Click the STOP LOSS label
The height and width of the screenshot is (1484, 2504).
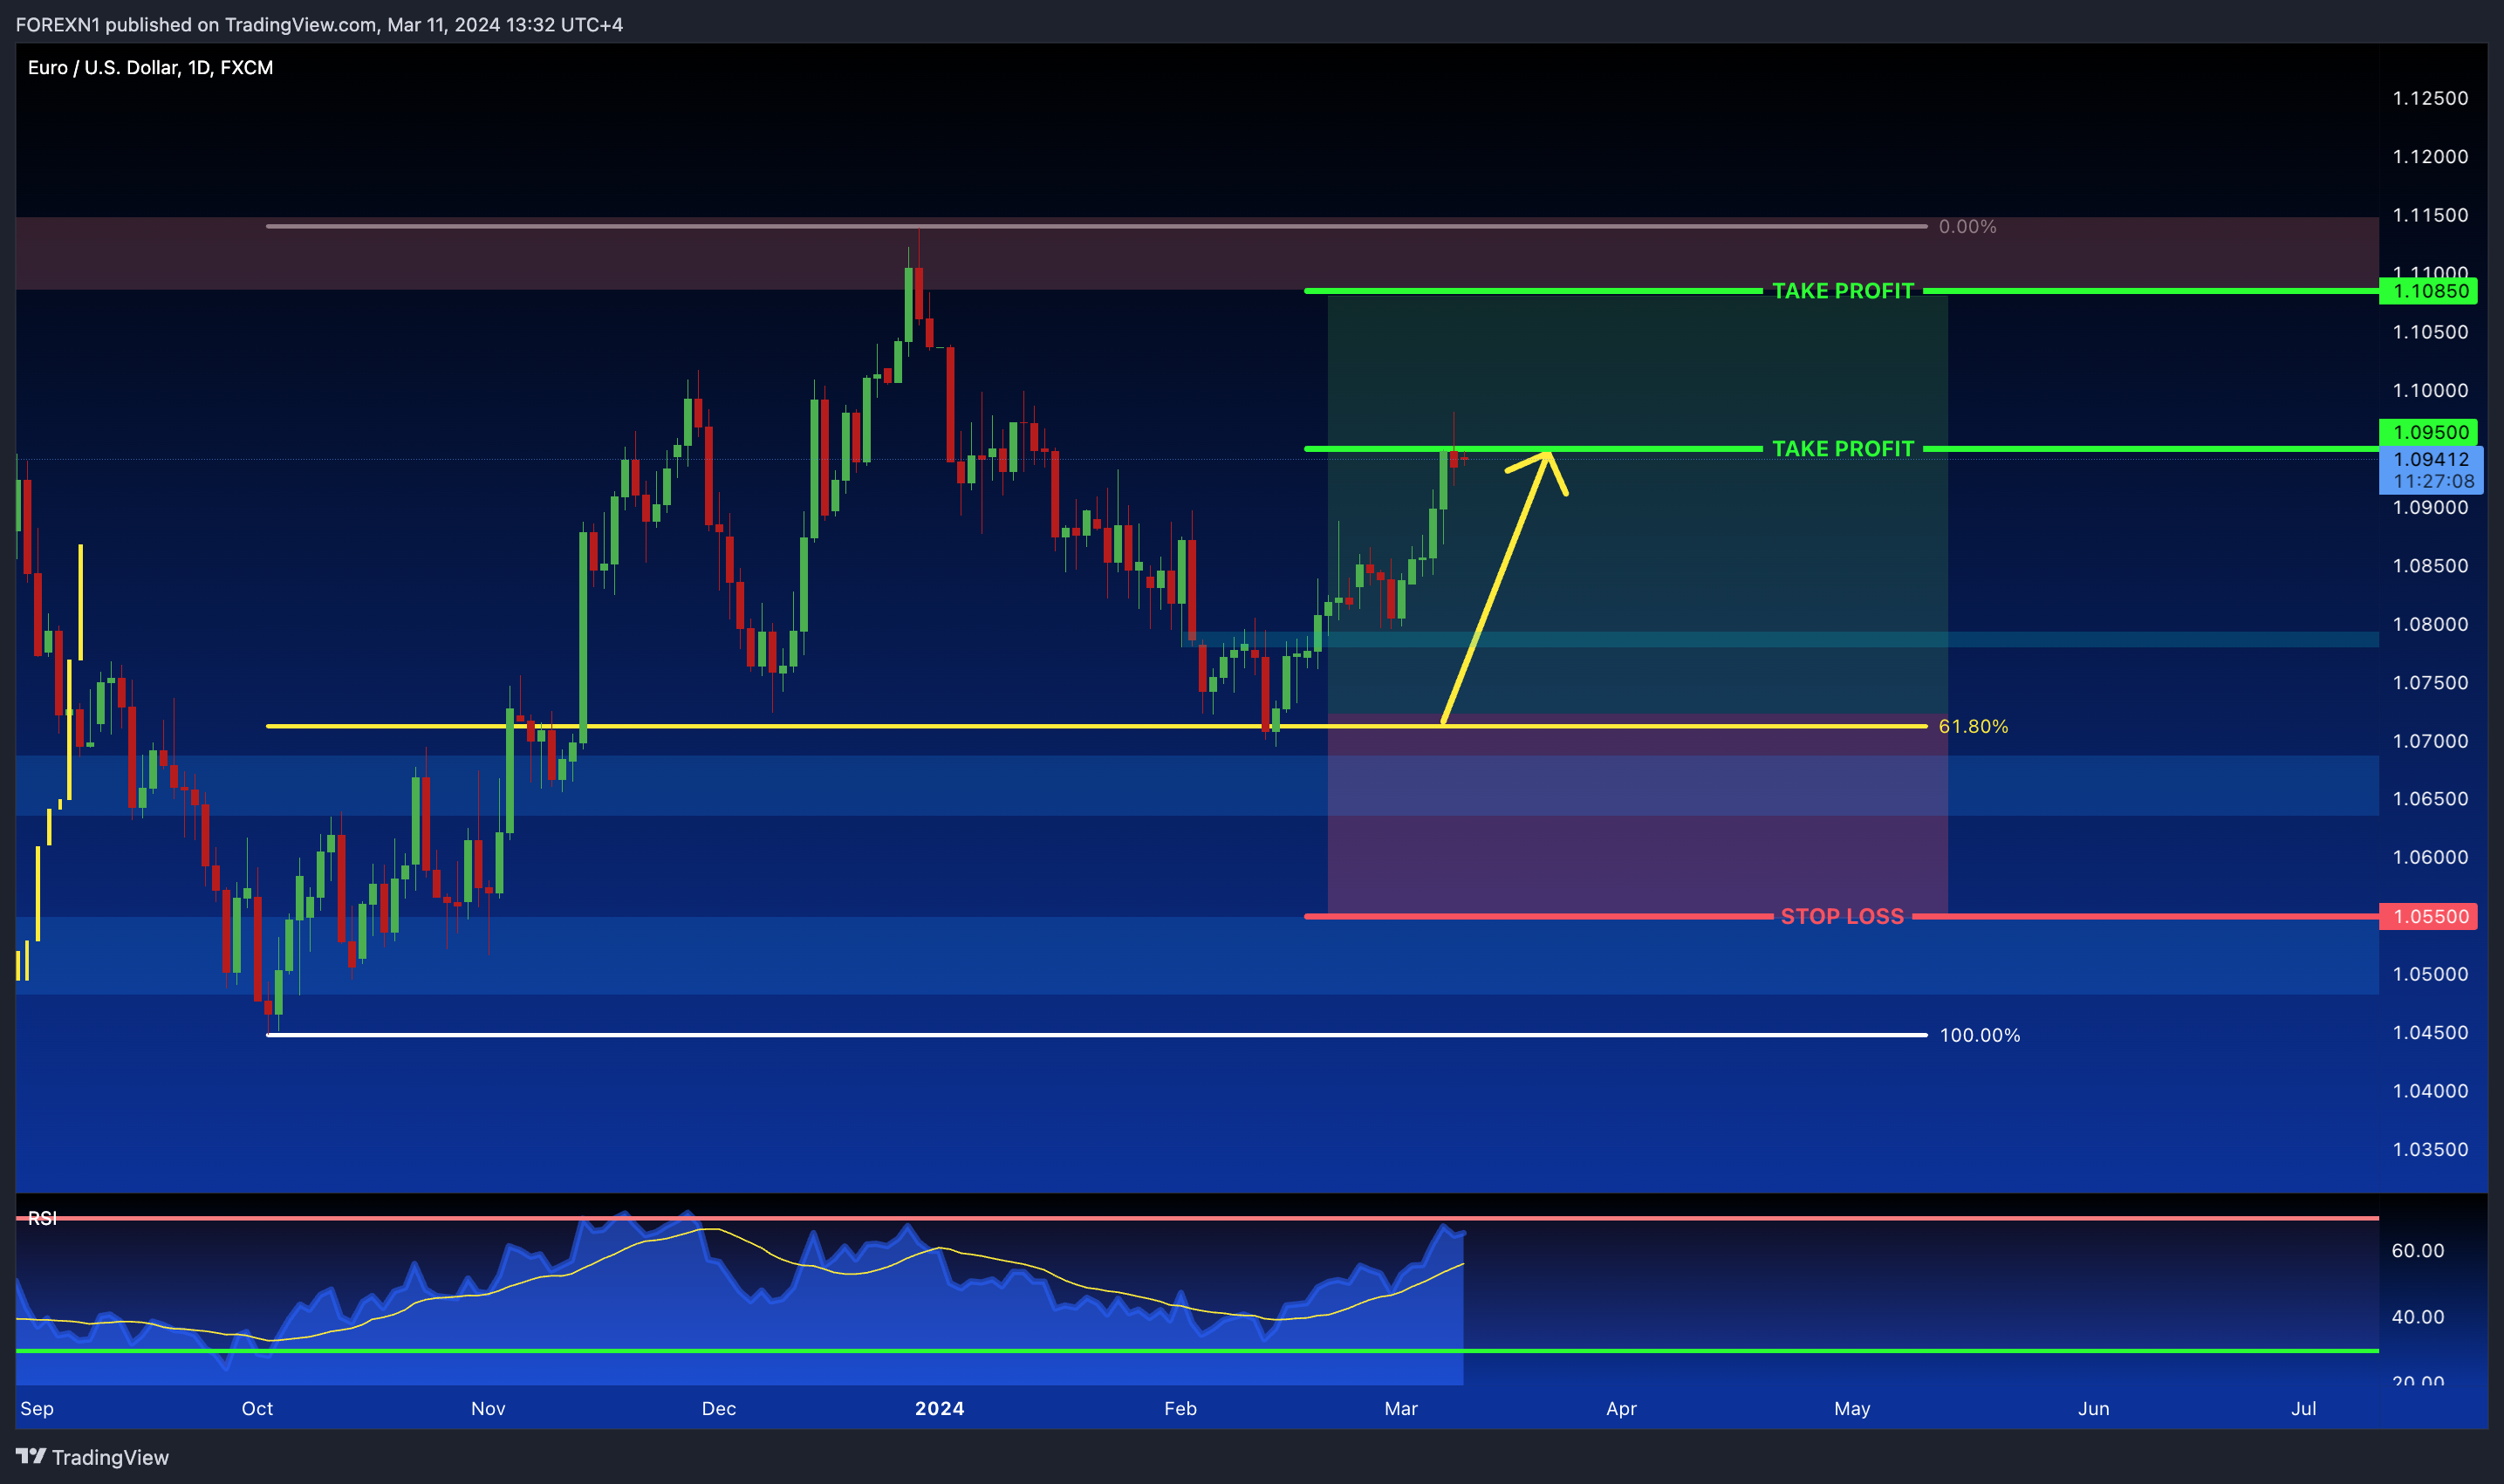pyautogui.click(x=1842, y=916)
